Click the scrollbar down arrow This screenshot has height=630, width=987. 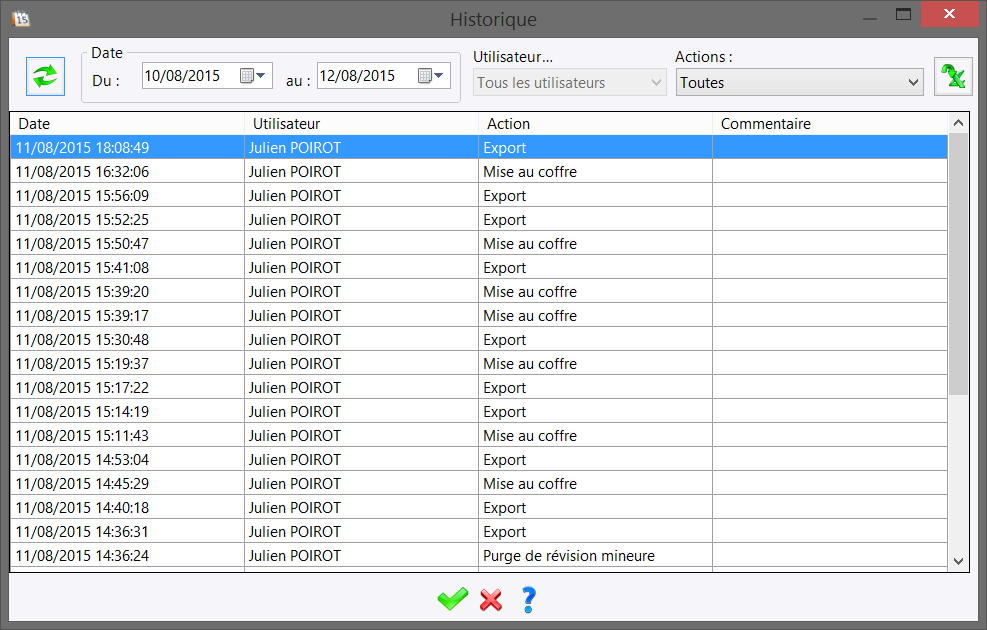(958, 561)
